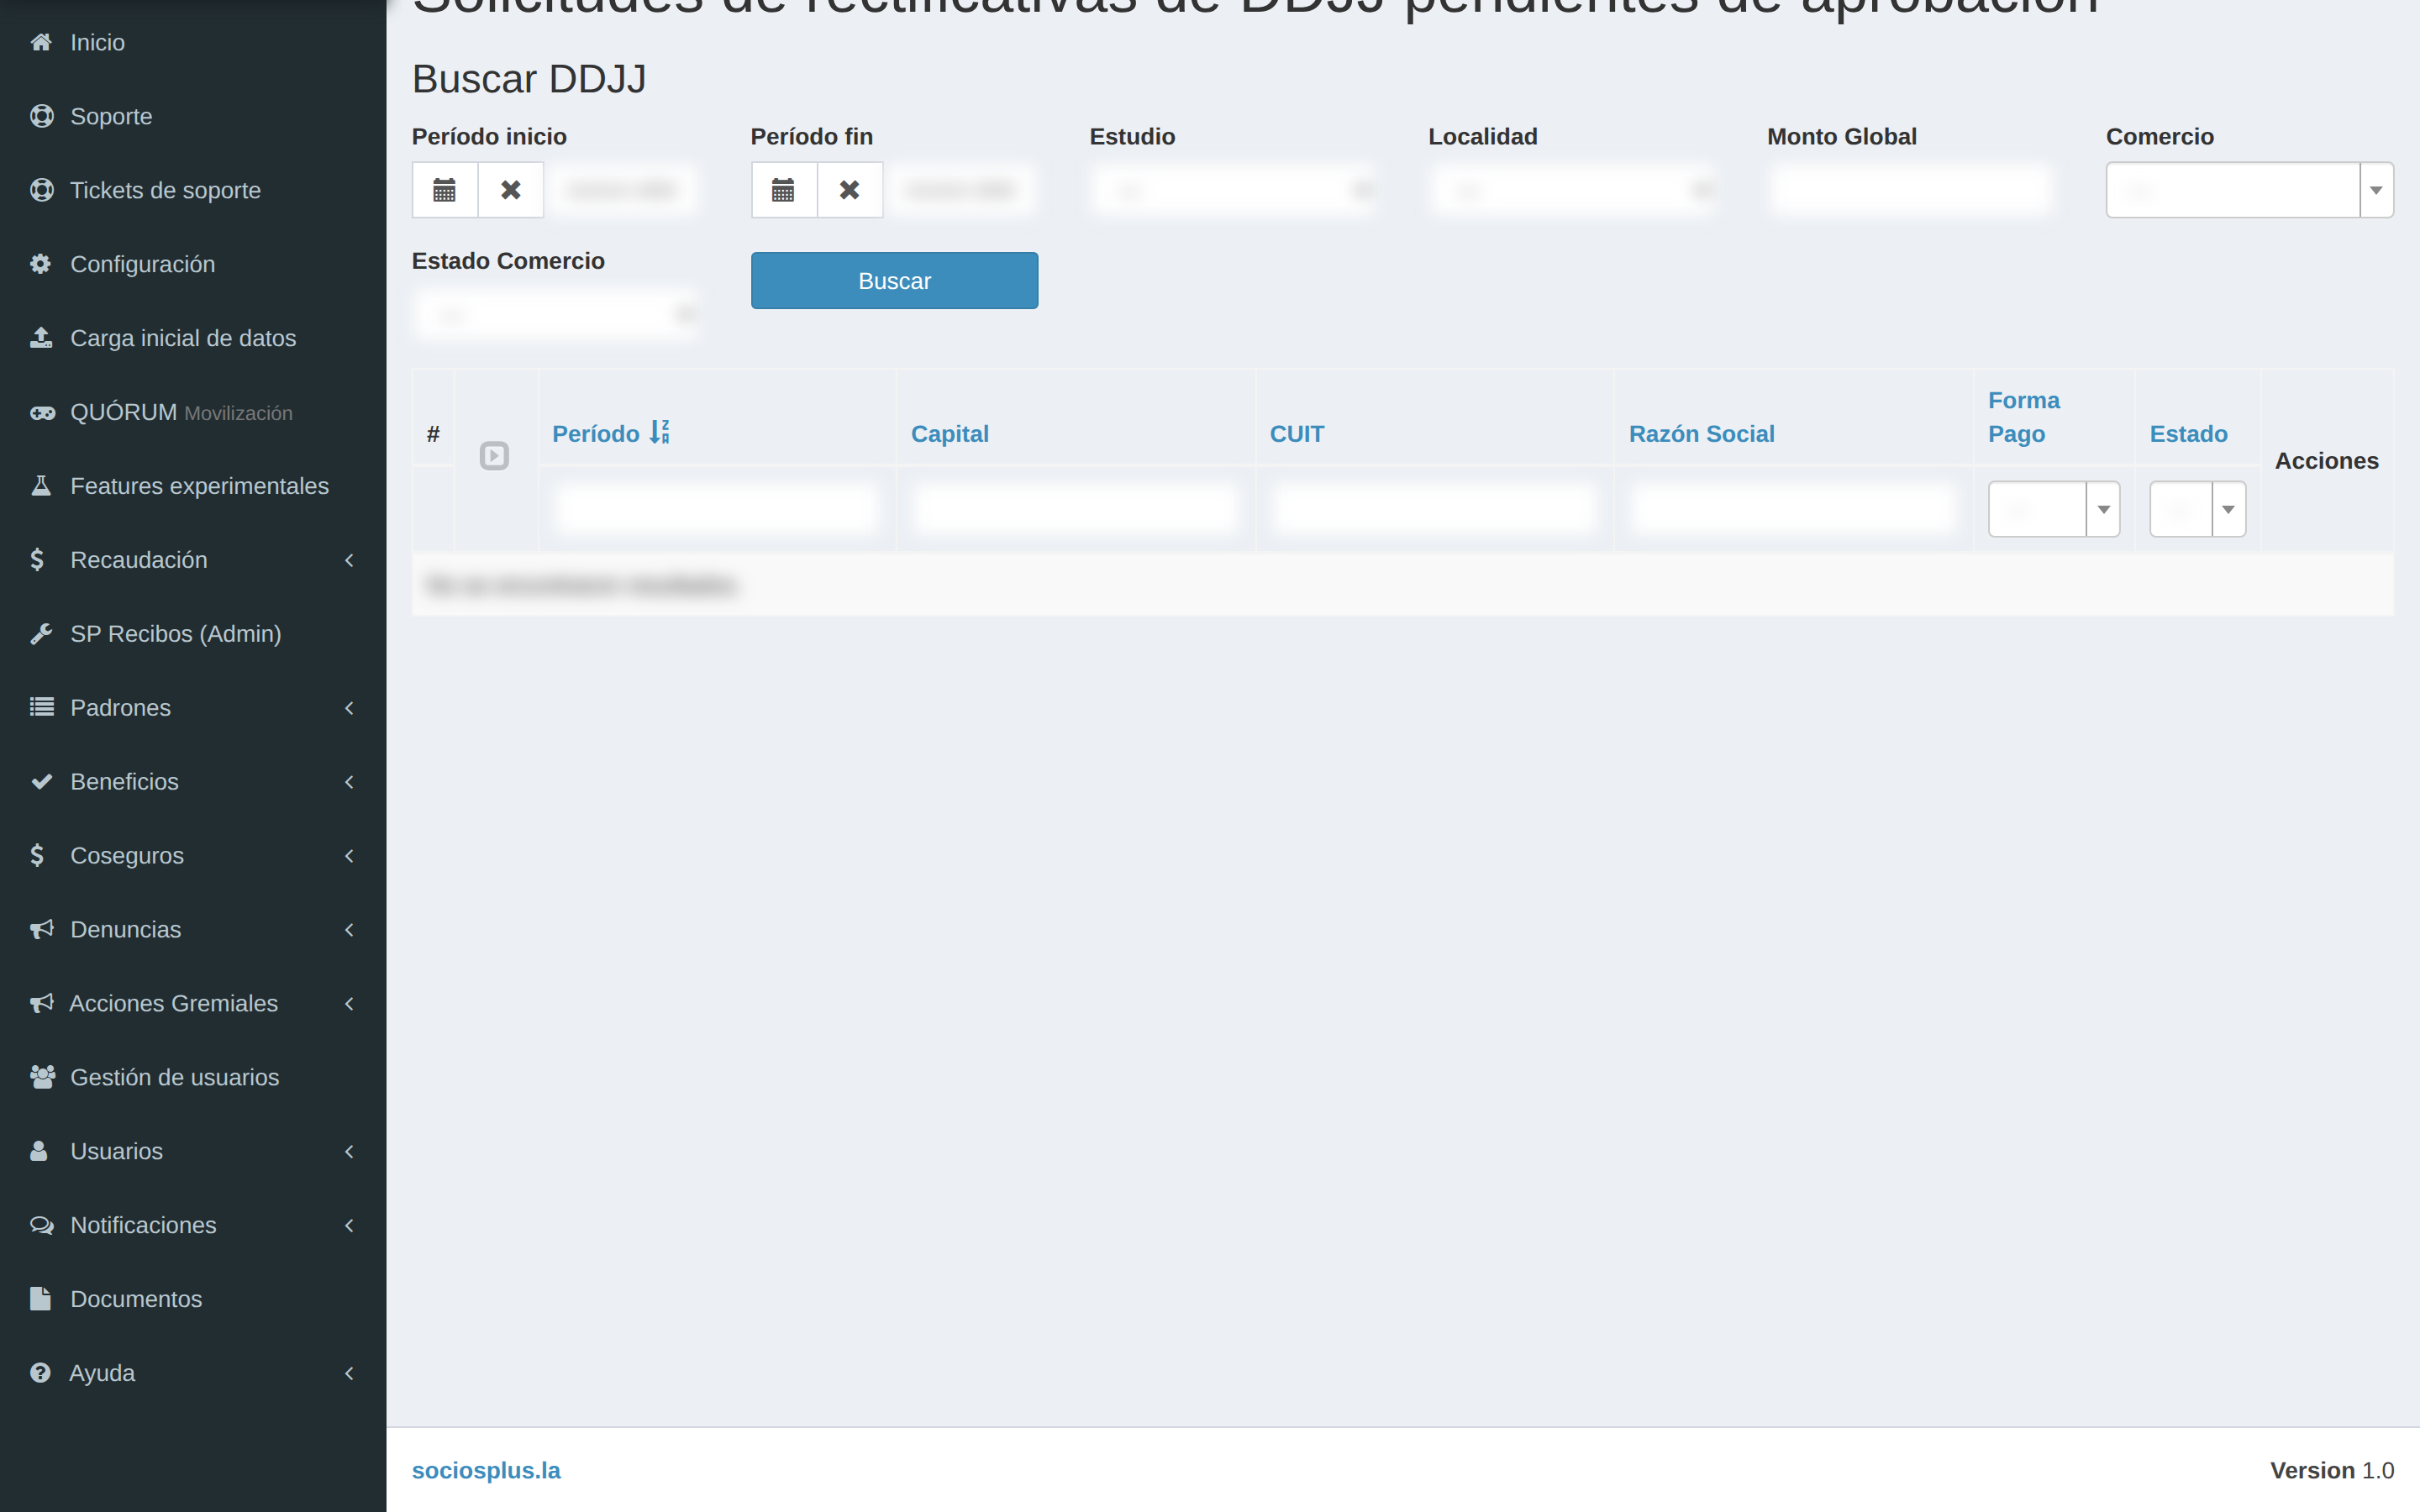Open the Notificaciones menu item
Viewport: 2420px width, 1512px height.
coord(193,1225)
